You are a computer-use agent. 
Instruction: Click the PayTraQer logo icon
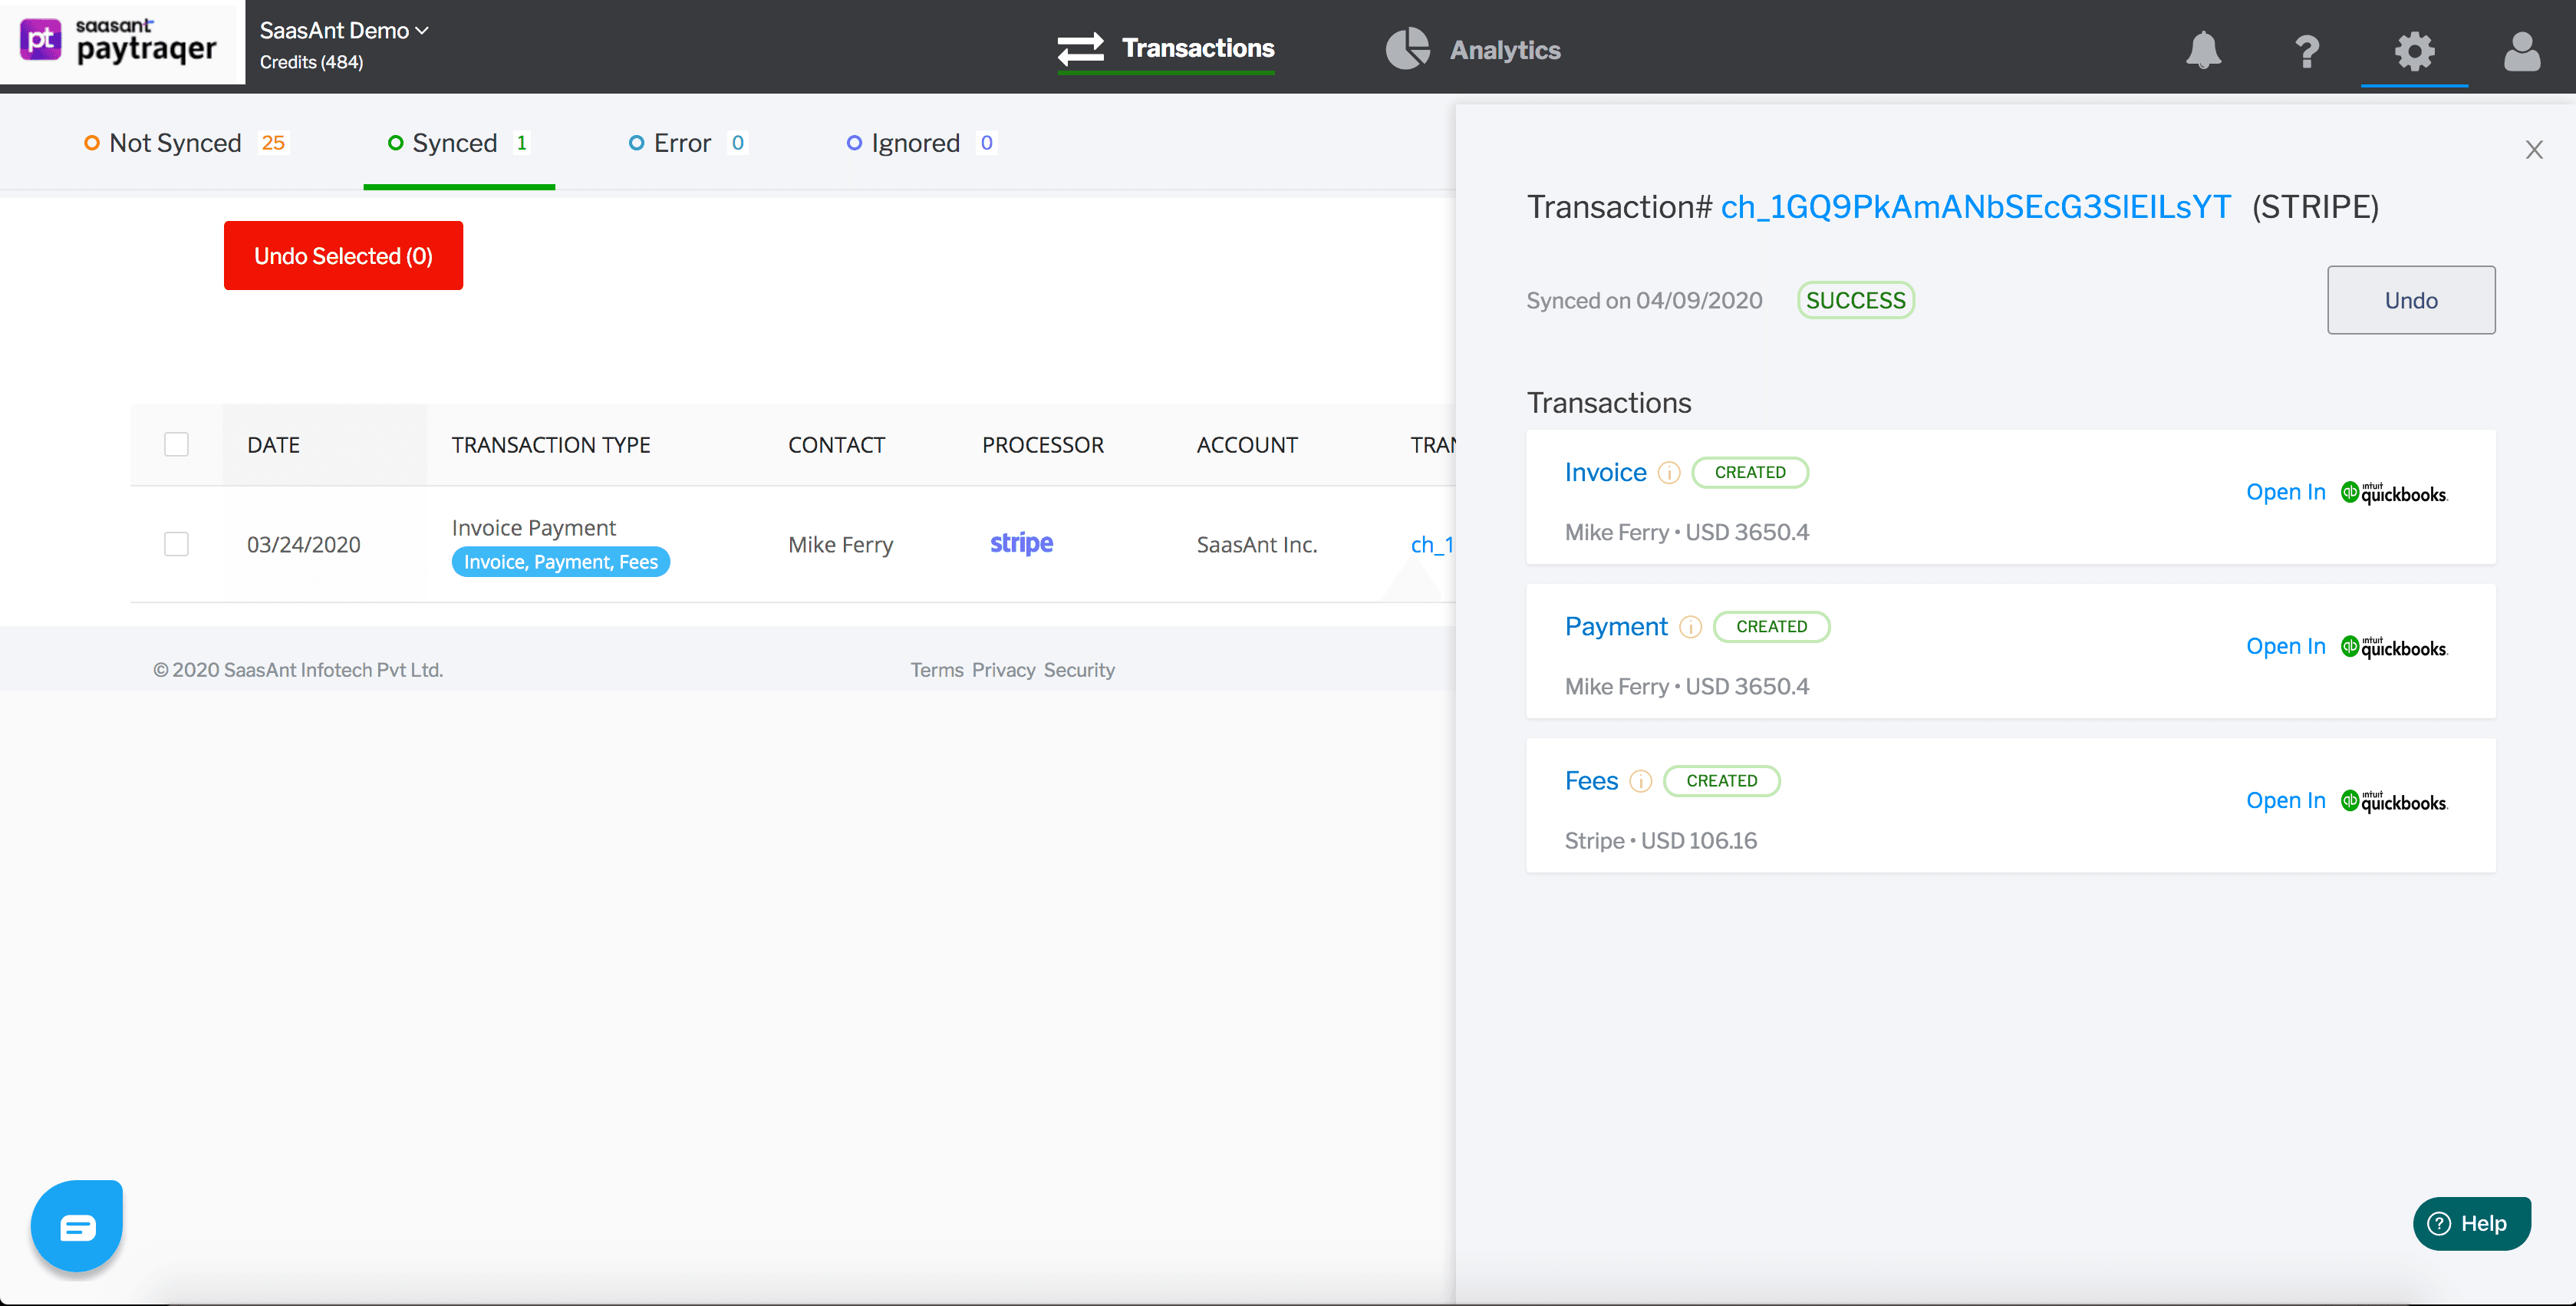pos(40,41)
